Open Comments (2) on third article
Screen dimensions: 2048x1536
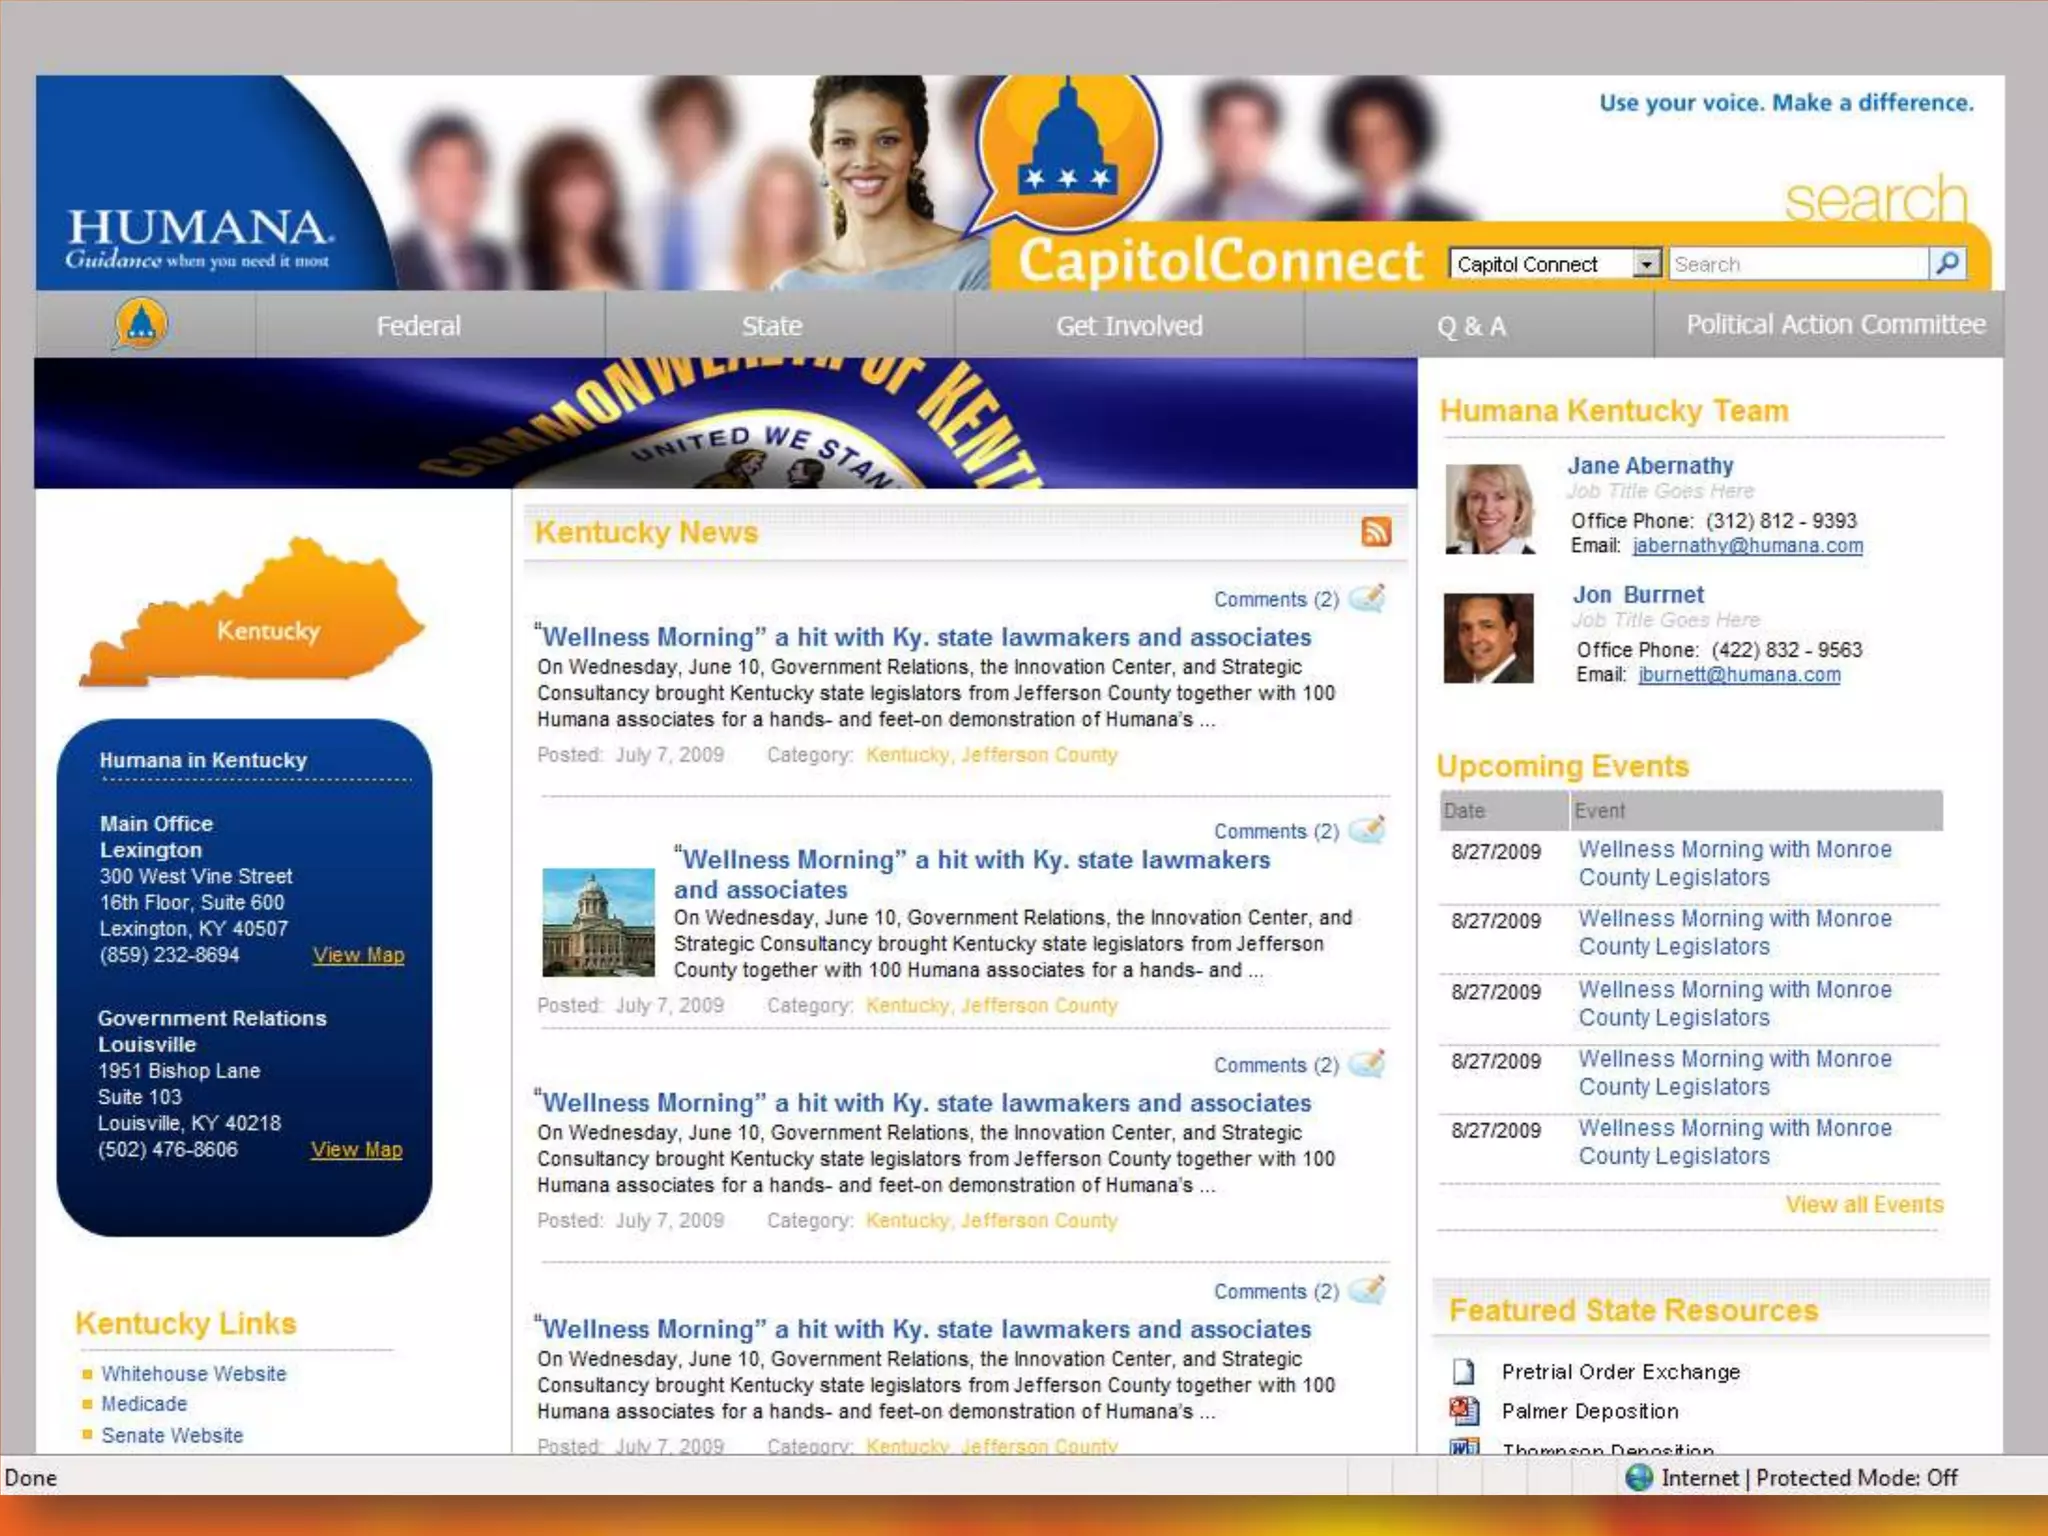[x=1276, y=1065]
